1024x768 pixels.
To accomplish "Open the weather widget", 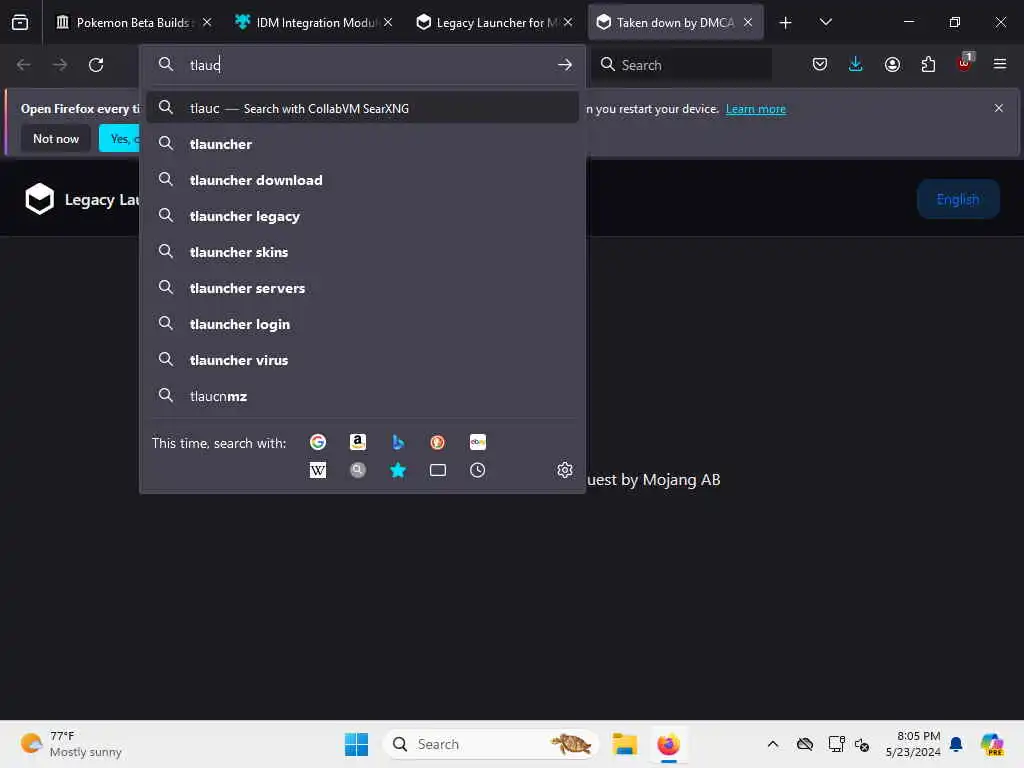I will click(x=71, y=744).
